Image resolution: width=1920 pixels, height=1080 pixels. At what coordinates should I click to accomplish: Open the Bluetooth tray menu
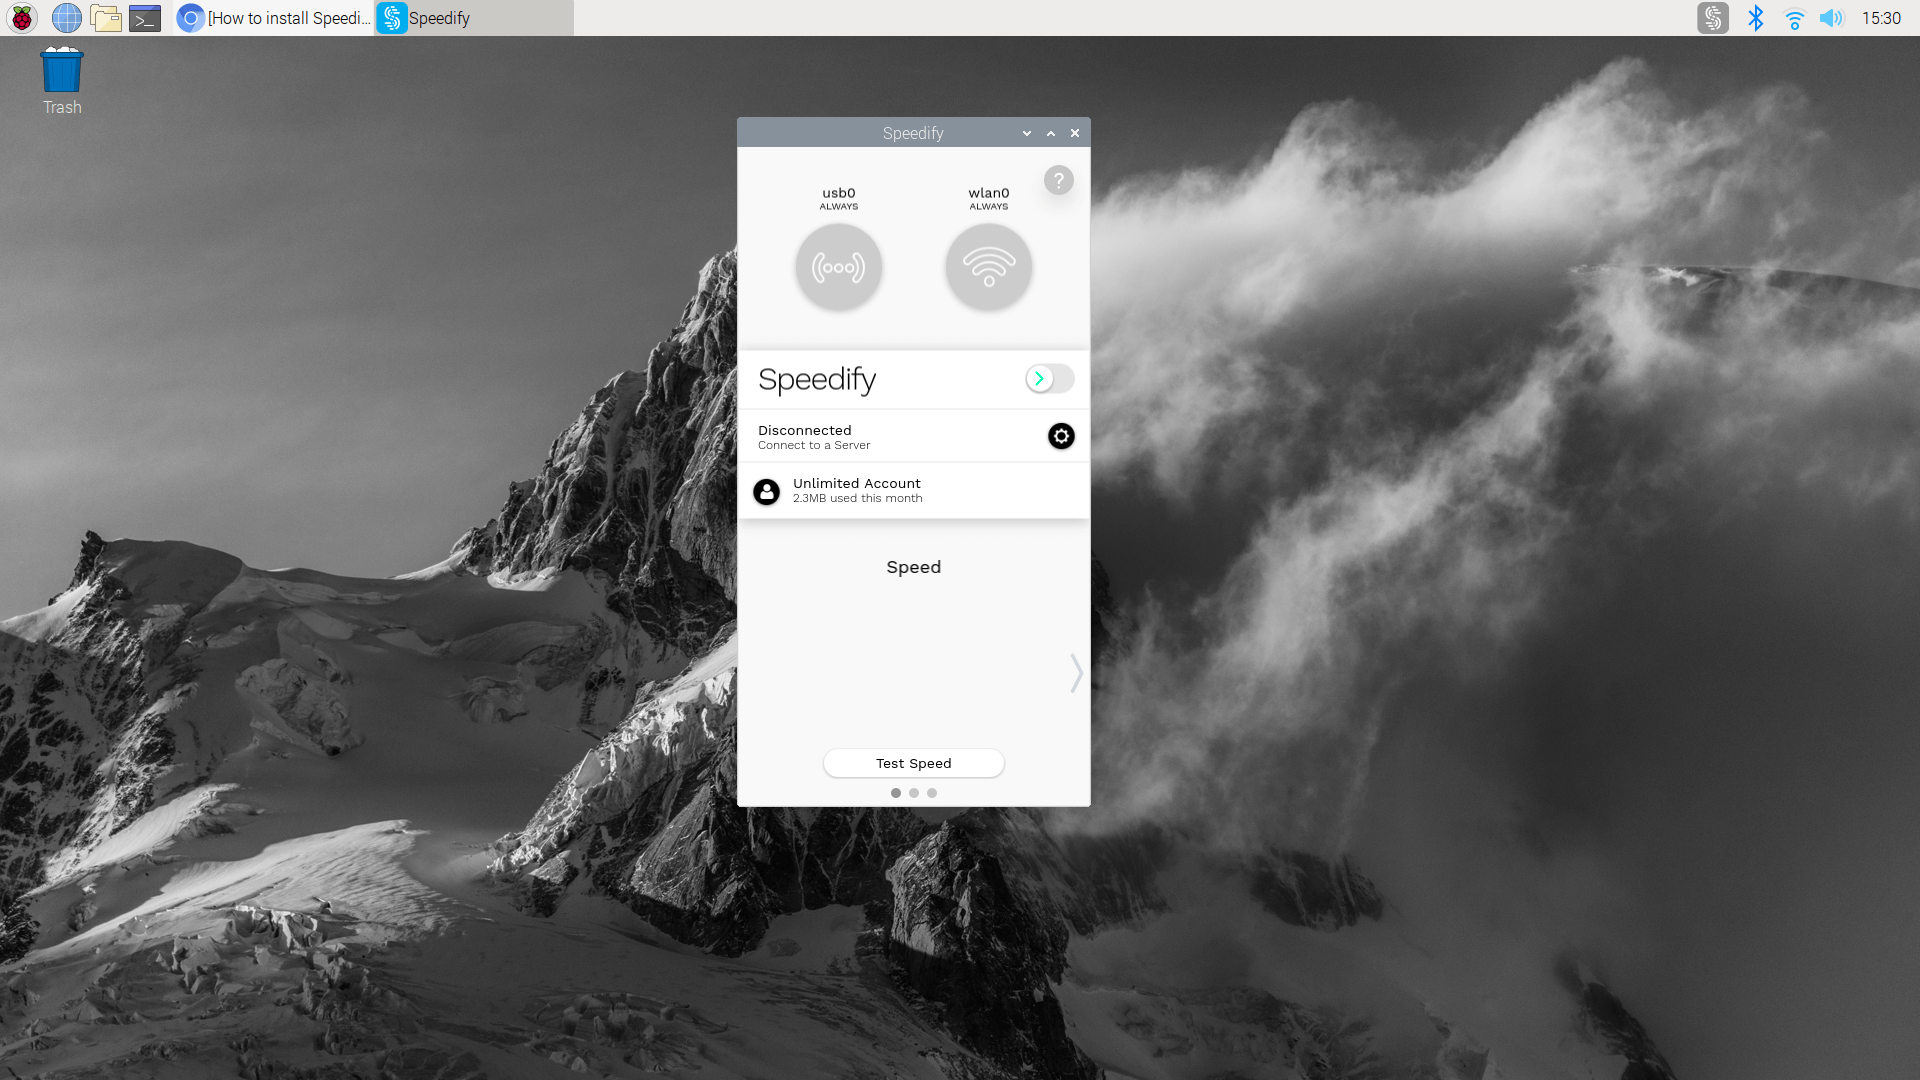coord(1755,18)
